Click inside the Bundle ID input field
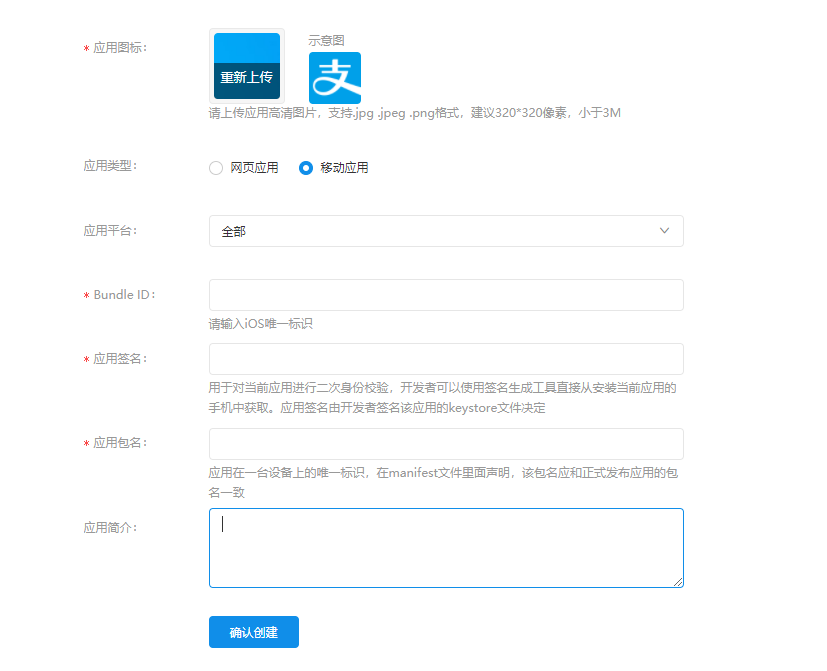The height and width of the screenshot is (671, 827). pos(445,294)
